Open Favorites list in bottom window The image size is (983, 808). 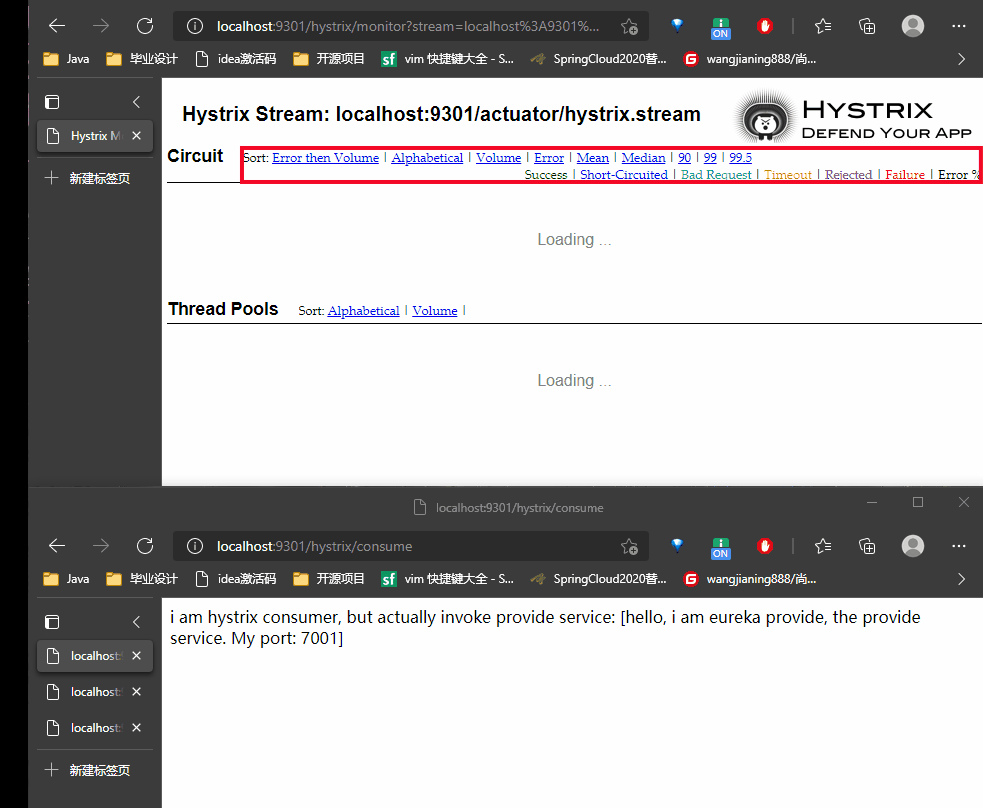point(823,546)
